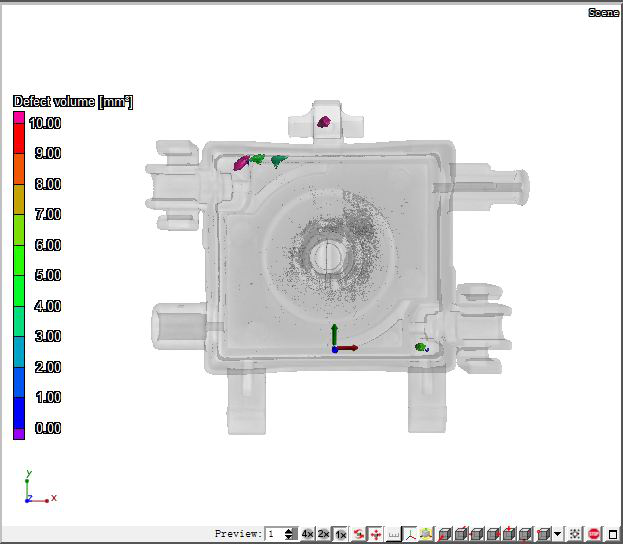
Task: Maximize the scene viewport with square icon
Action: pyautogui.click(x=612, y=534)
